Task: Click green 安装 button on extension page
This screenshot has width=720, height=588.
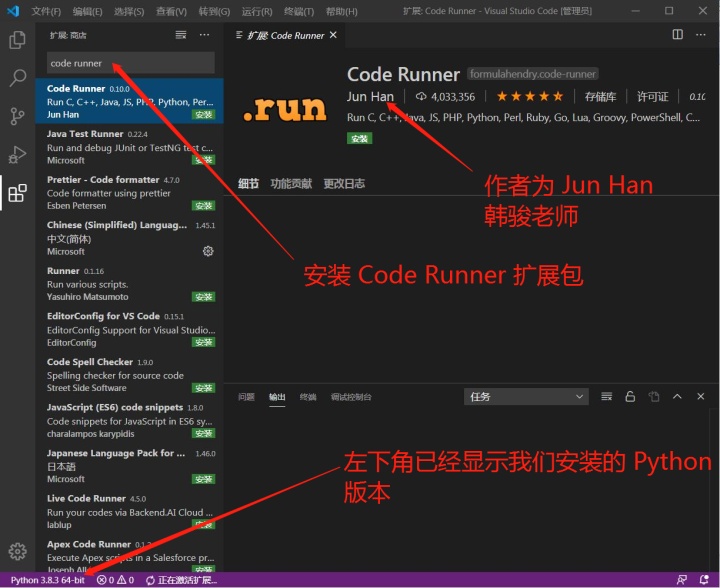Action: pos(360,139)
